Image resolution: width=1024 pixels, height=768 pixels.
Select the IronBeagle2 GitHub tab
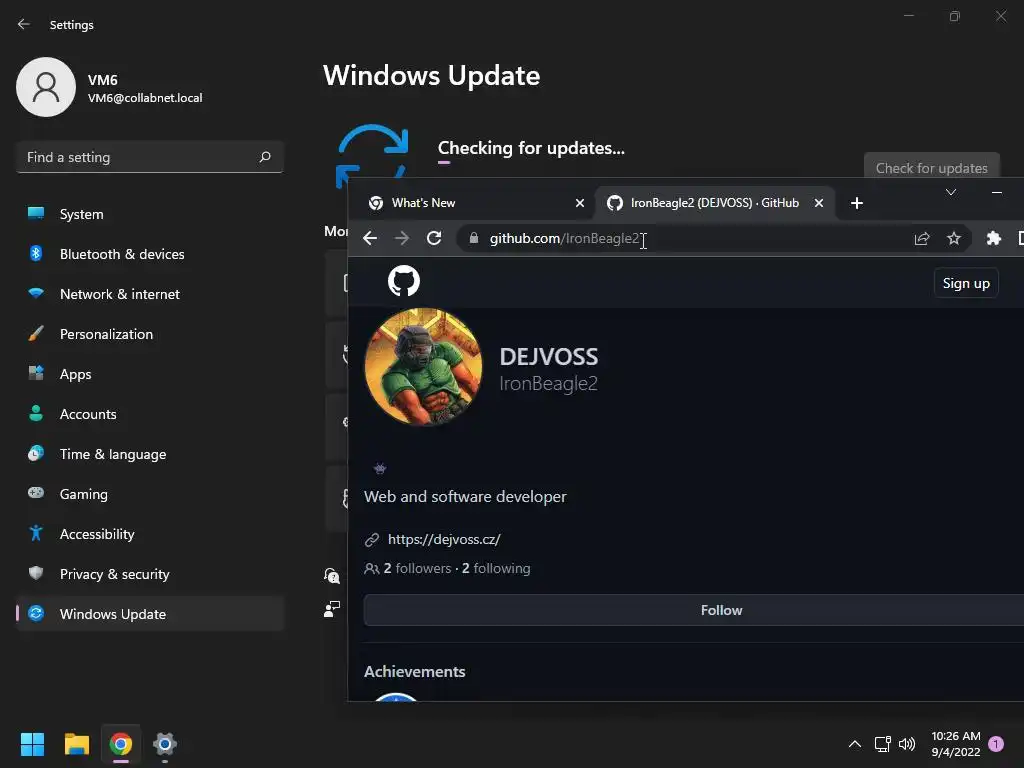(x=714, y=203)
